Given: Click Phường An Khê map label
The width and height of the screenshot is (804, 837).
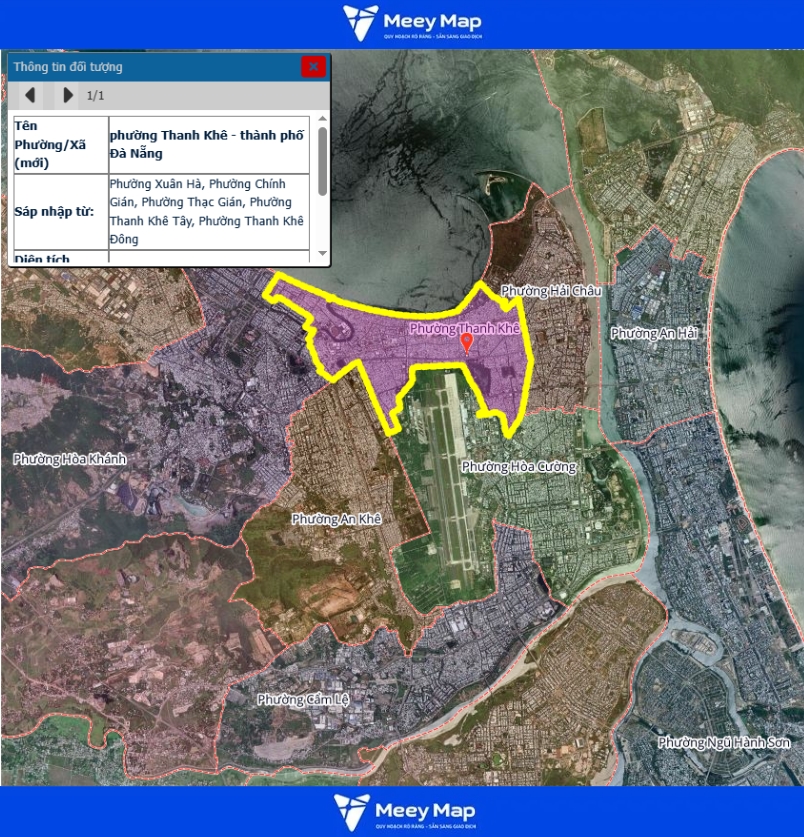Looking at the screenshot, I should point(337,519).
